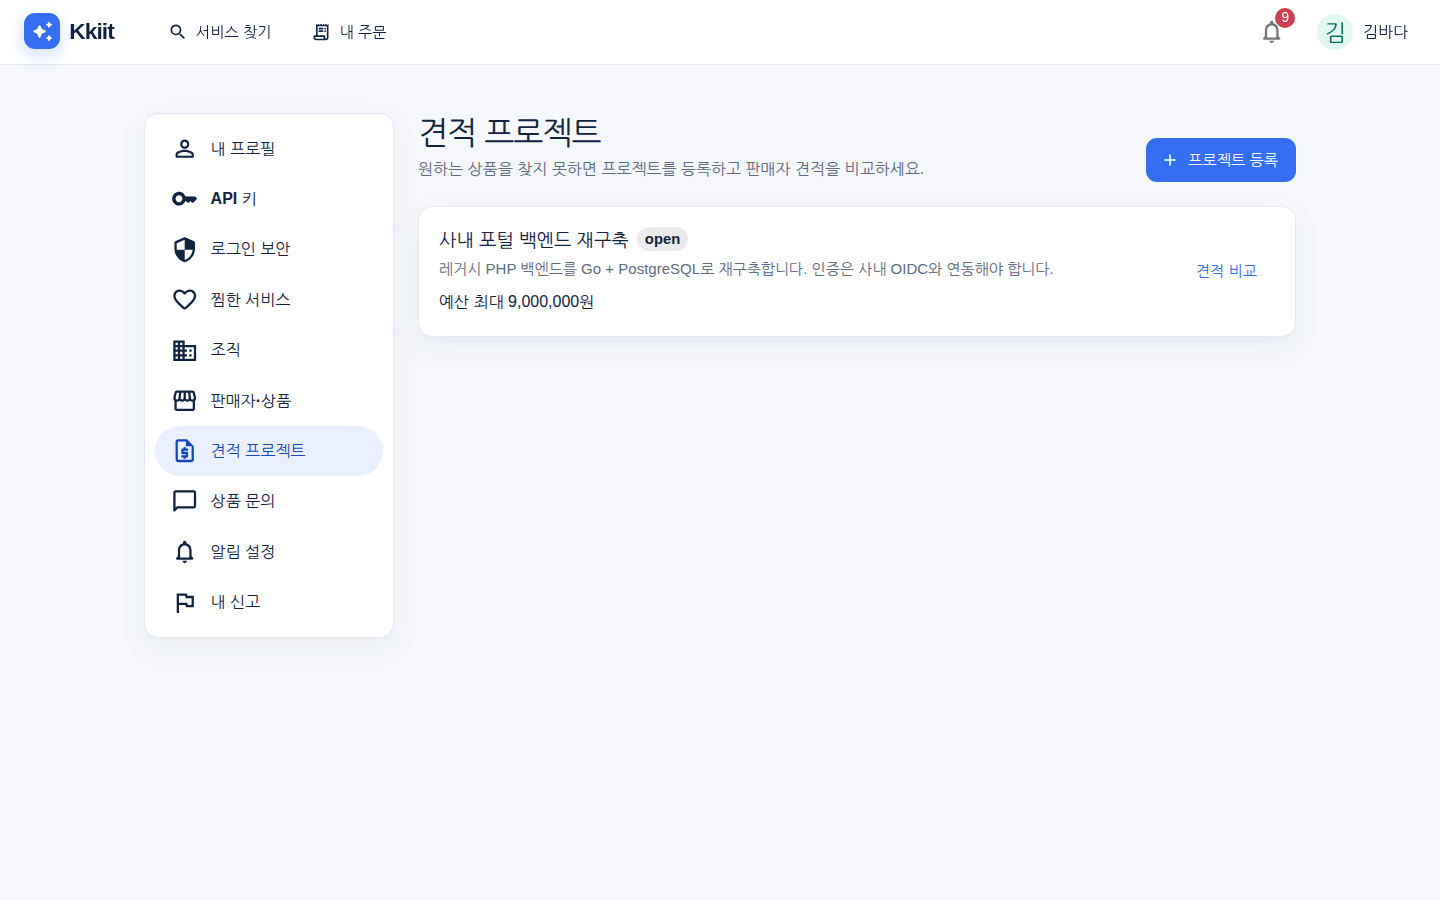Click the Kkiit sparkle logo icon
The image size is (1440, 900).
[42, 31]
